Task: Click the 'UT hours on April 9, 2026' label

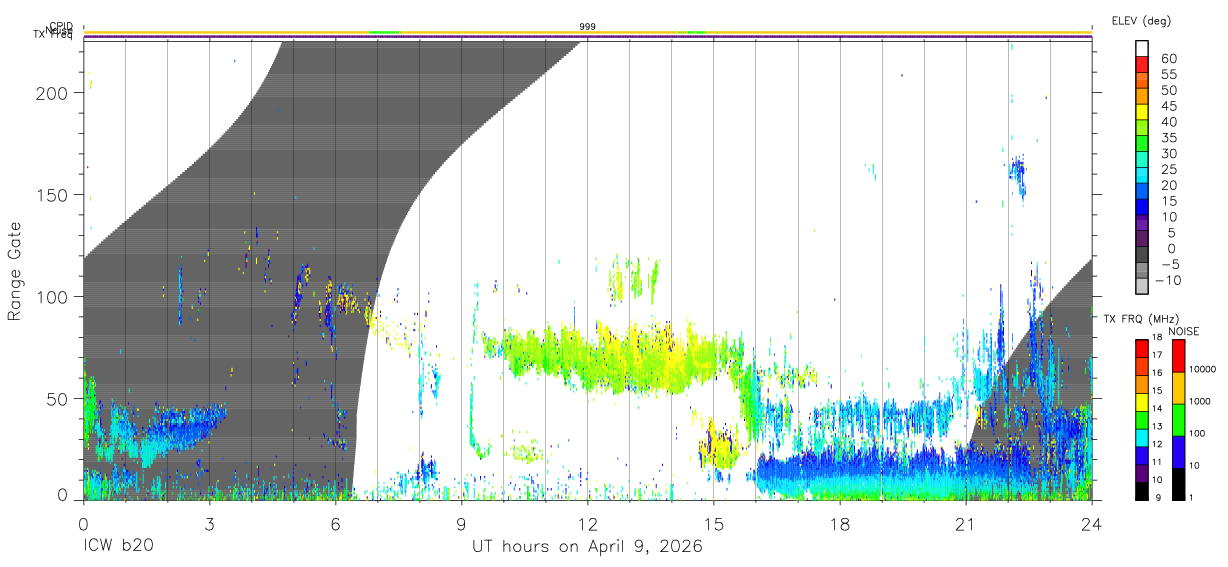Action: coord(588,547)
